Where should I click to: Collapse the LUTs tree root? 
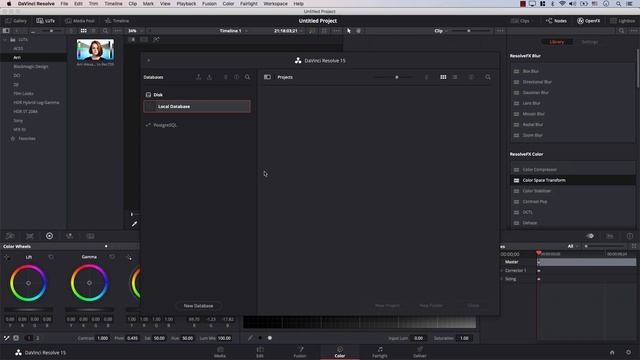click(5, 40)
